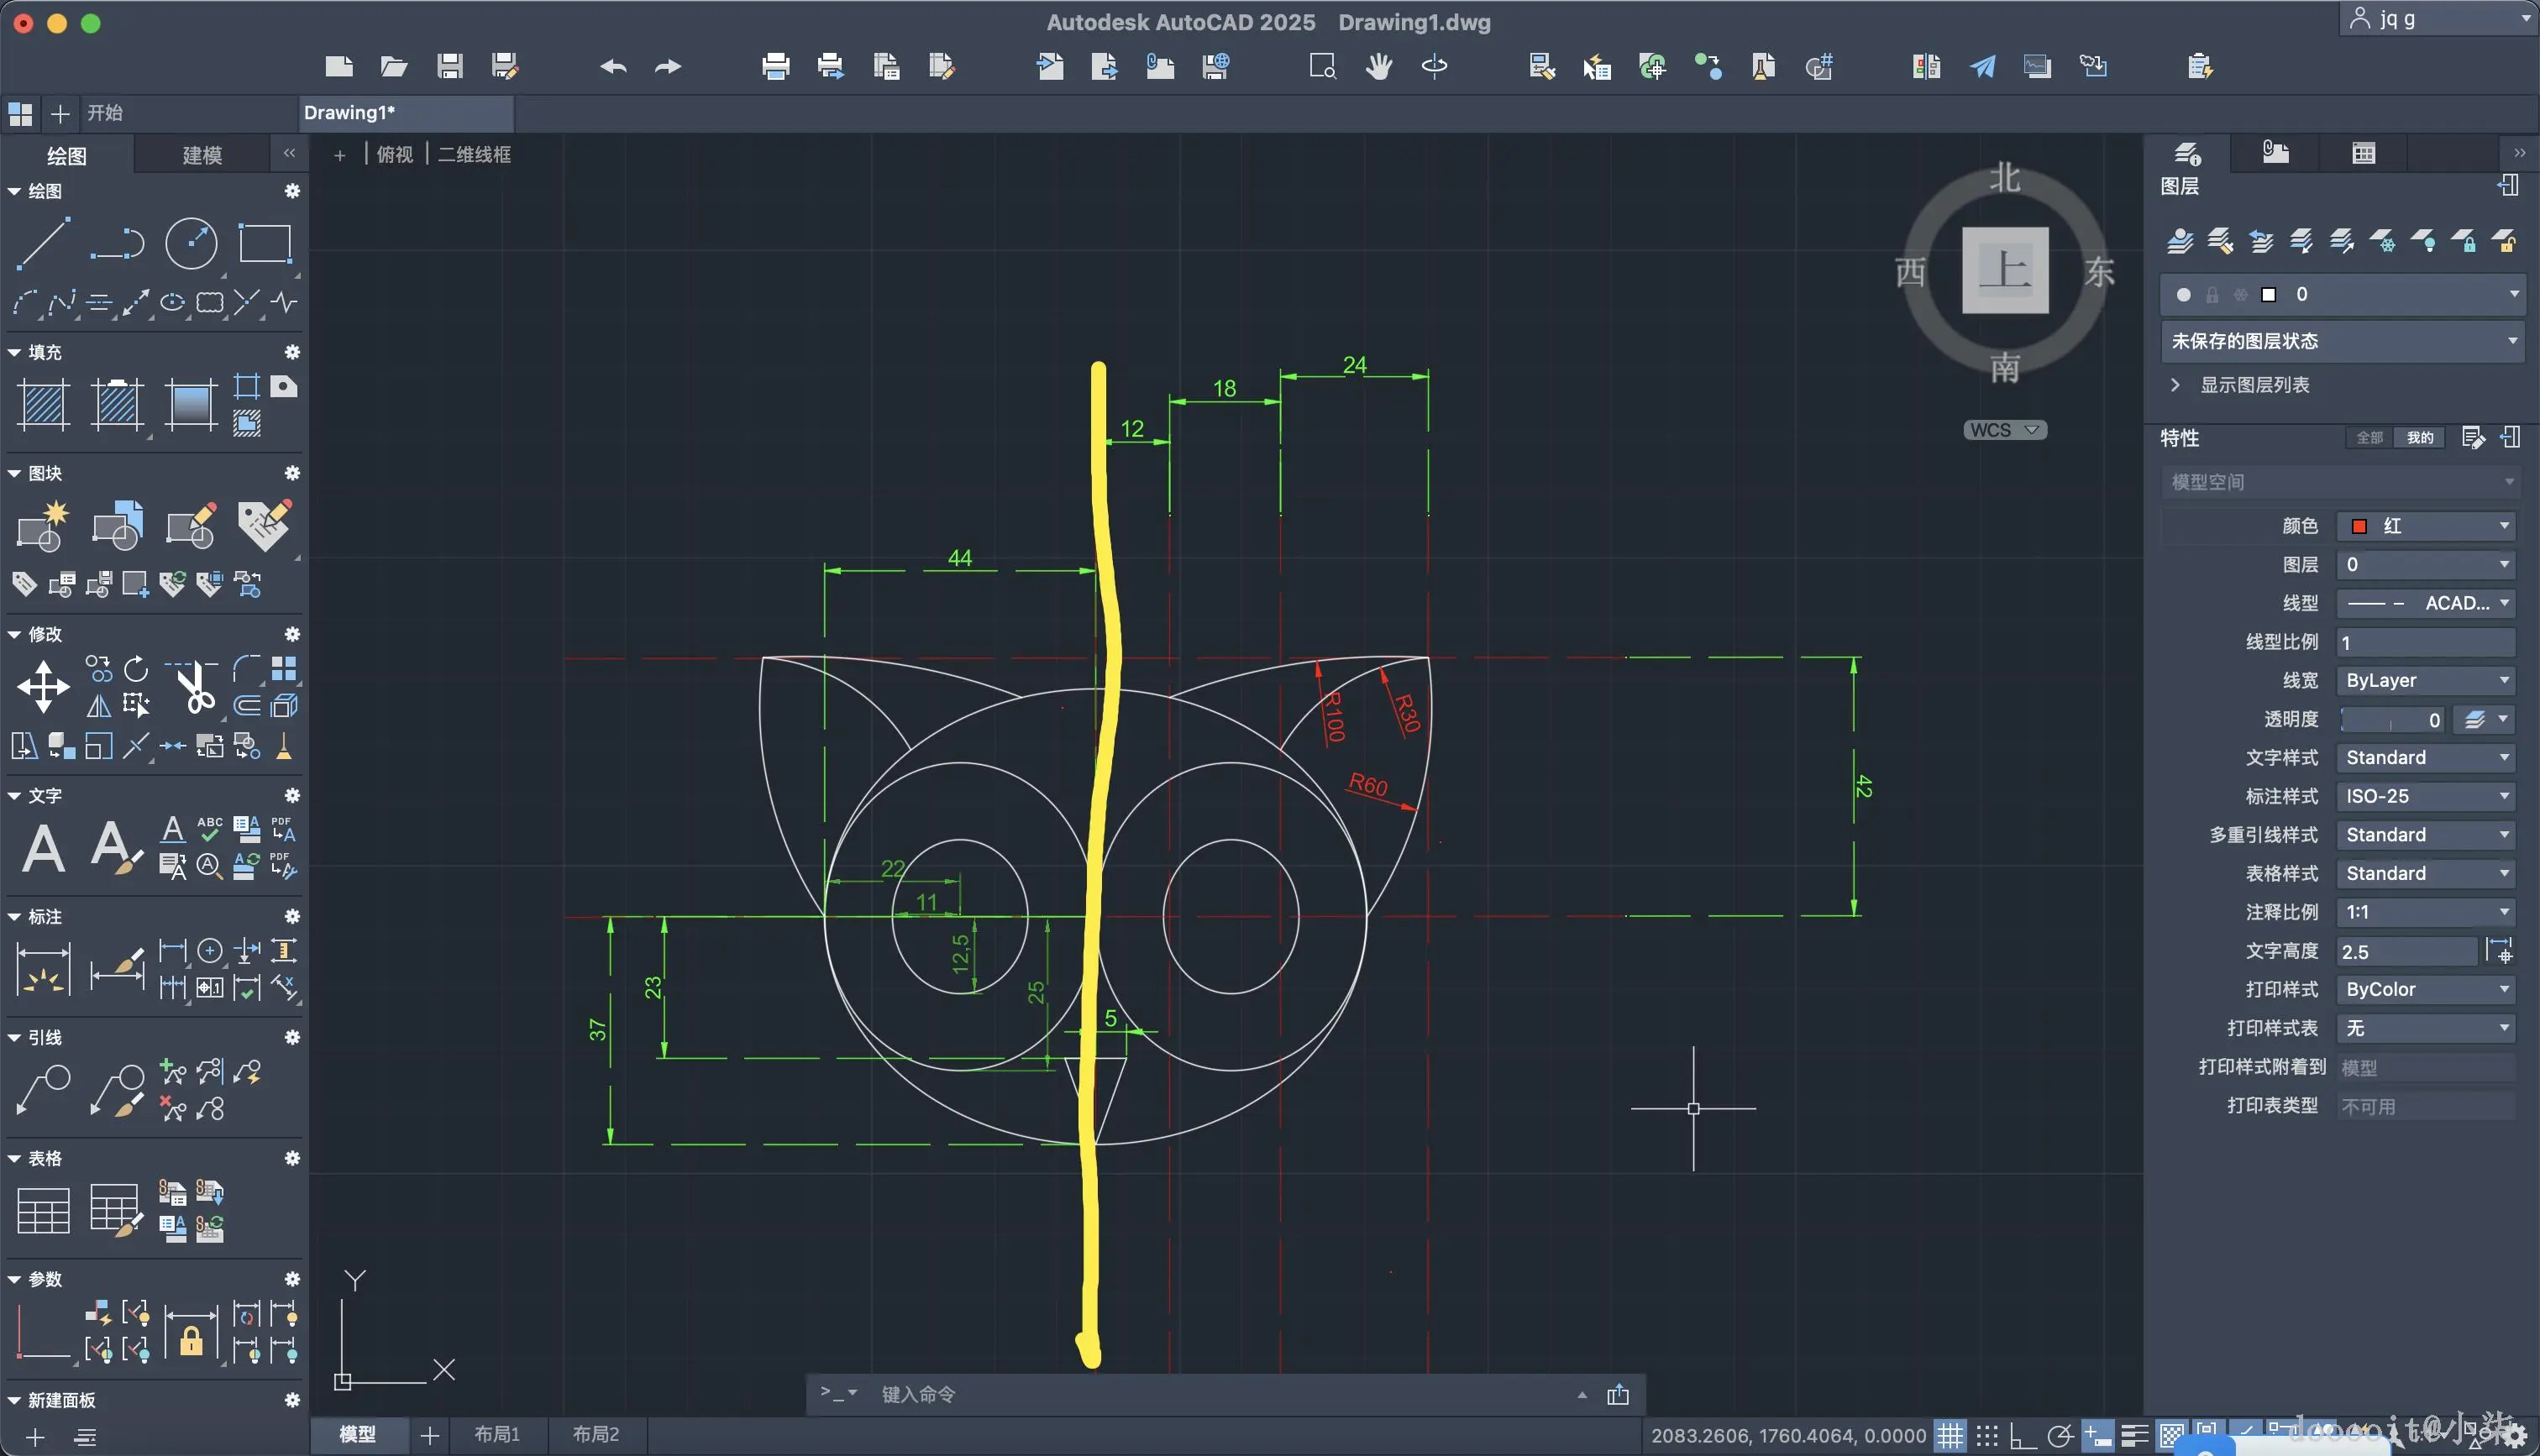Switch to the 建模 tab
2540x1456 pixels.
coord(202,155)
